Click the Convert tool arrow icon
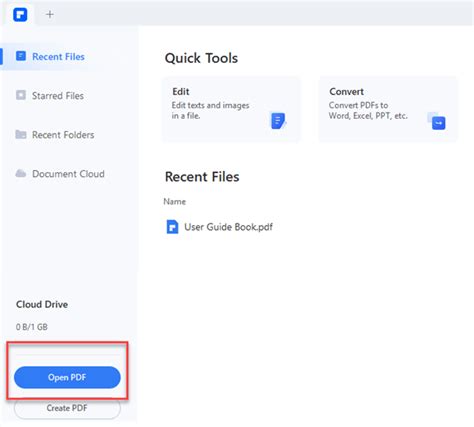474x427 pixels. click(x=437, y=121)
